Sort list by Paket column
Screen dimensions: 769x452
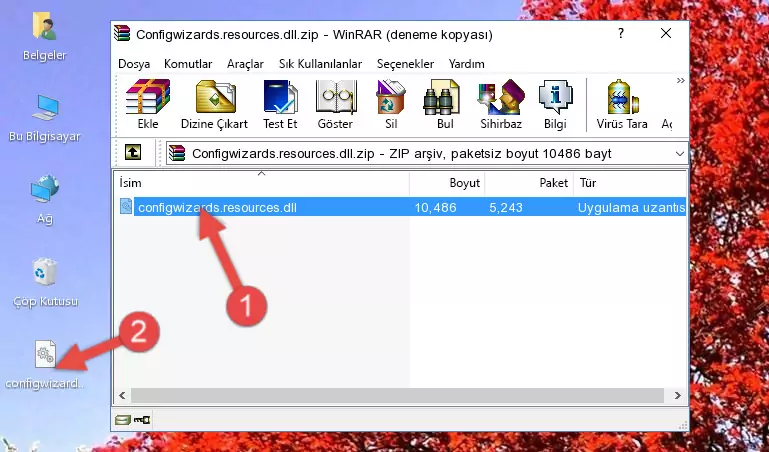529,183
